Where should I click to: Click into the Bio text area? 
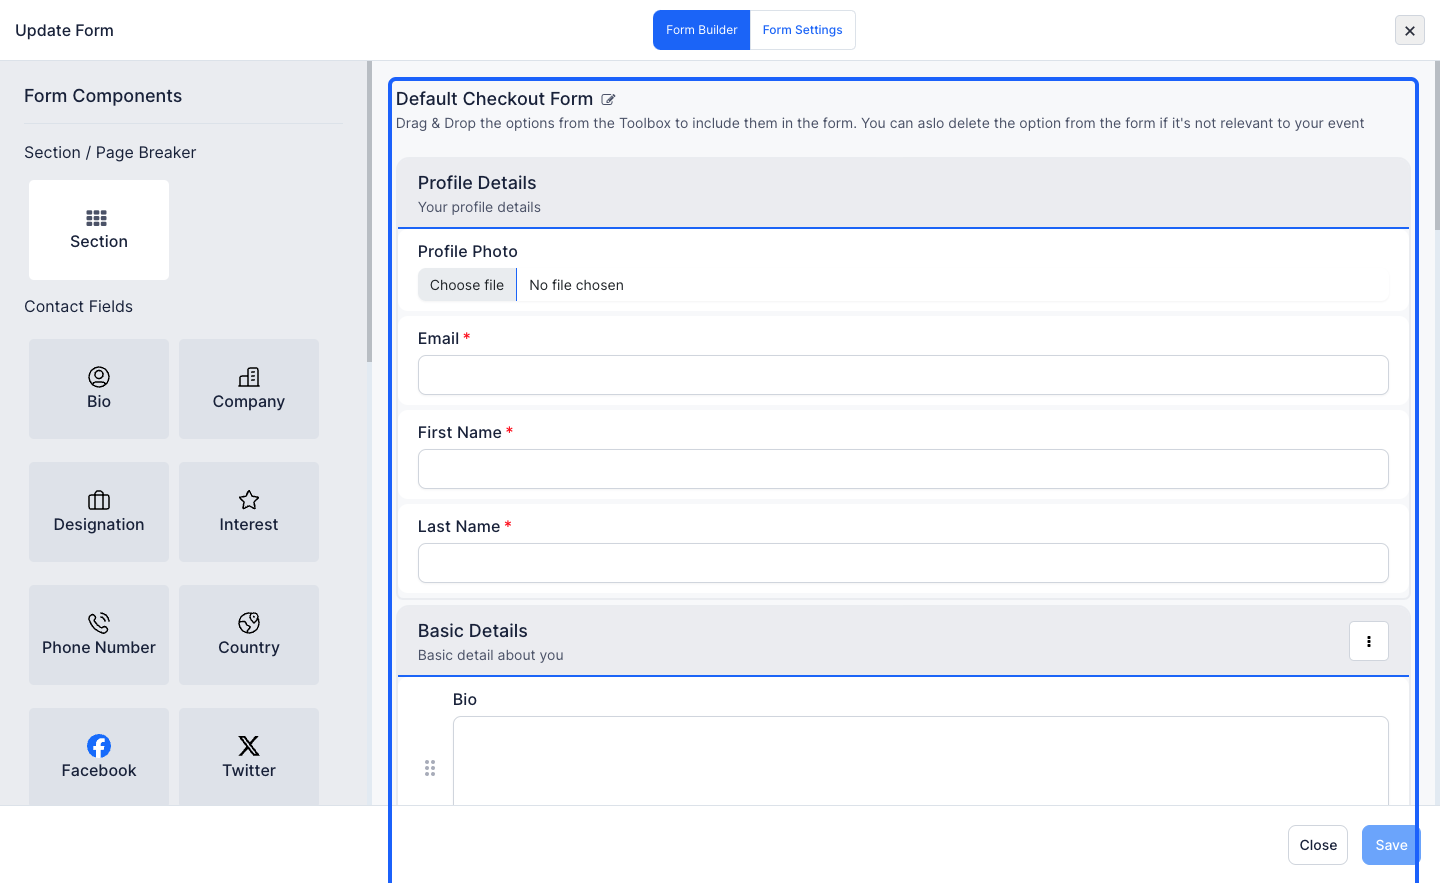pyautogui.click(x=920, y=761)
